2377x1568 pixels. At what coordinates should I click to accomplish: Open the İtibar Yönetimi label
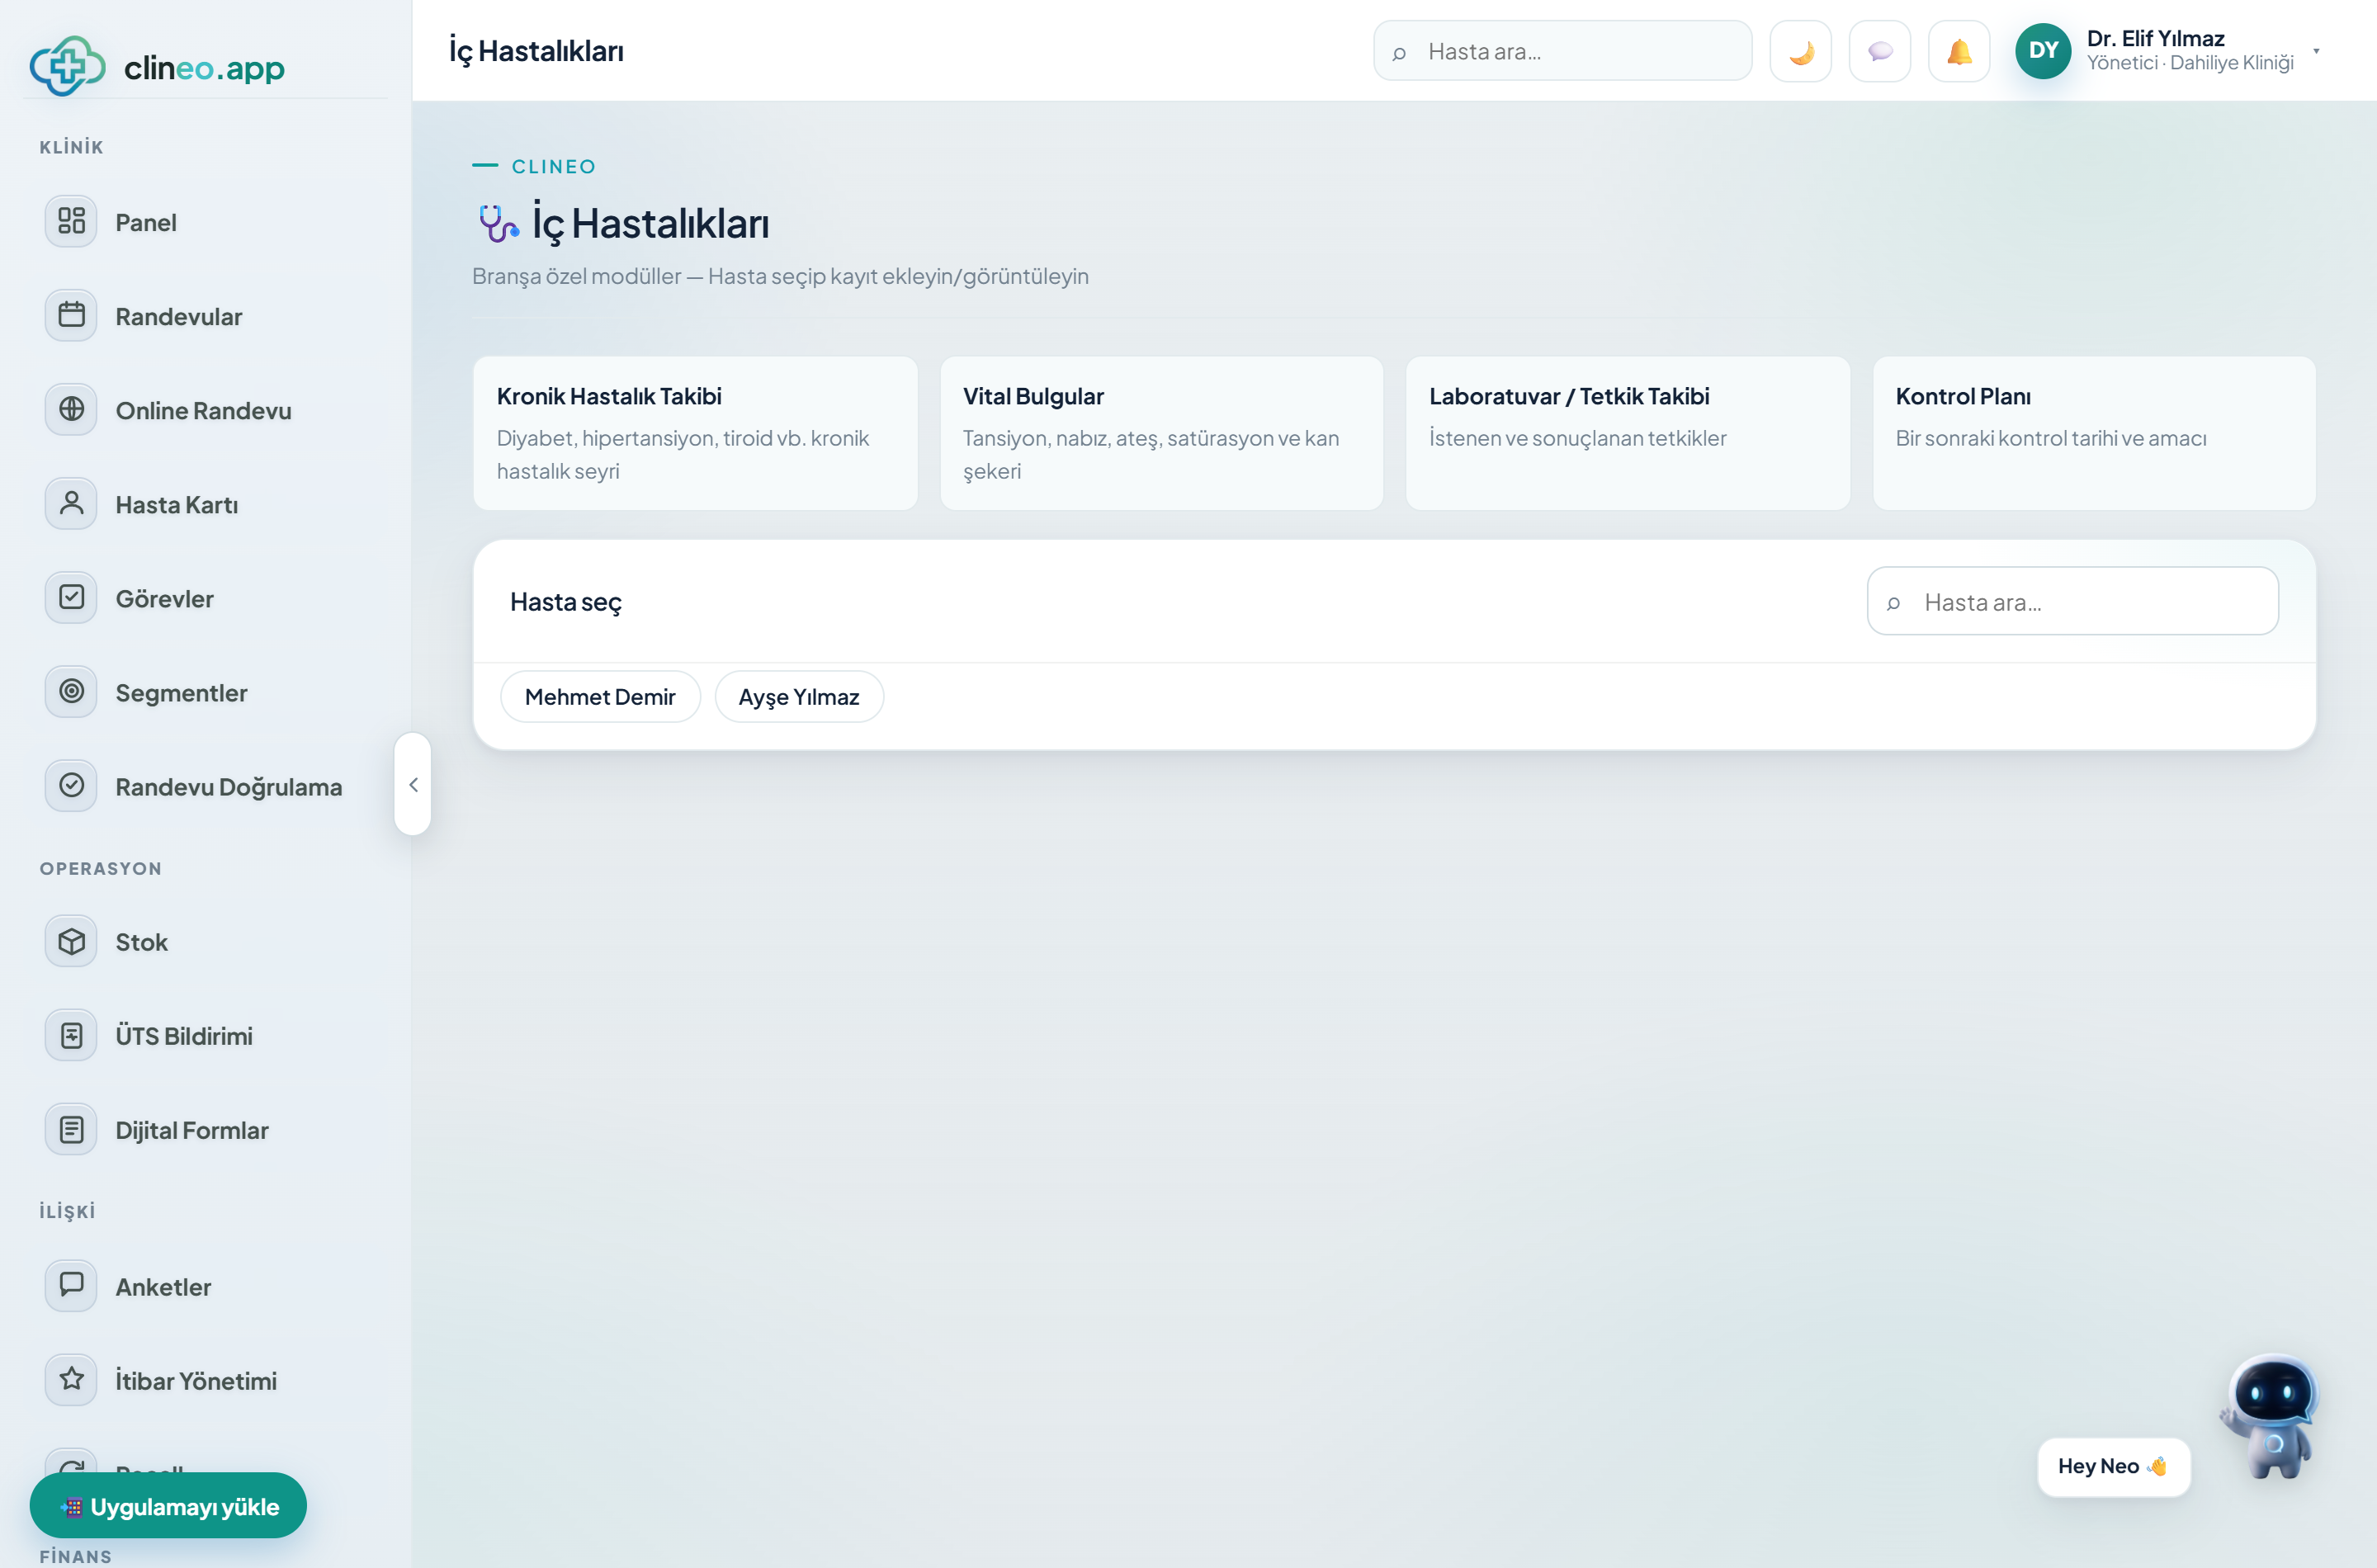[196, 1380]
